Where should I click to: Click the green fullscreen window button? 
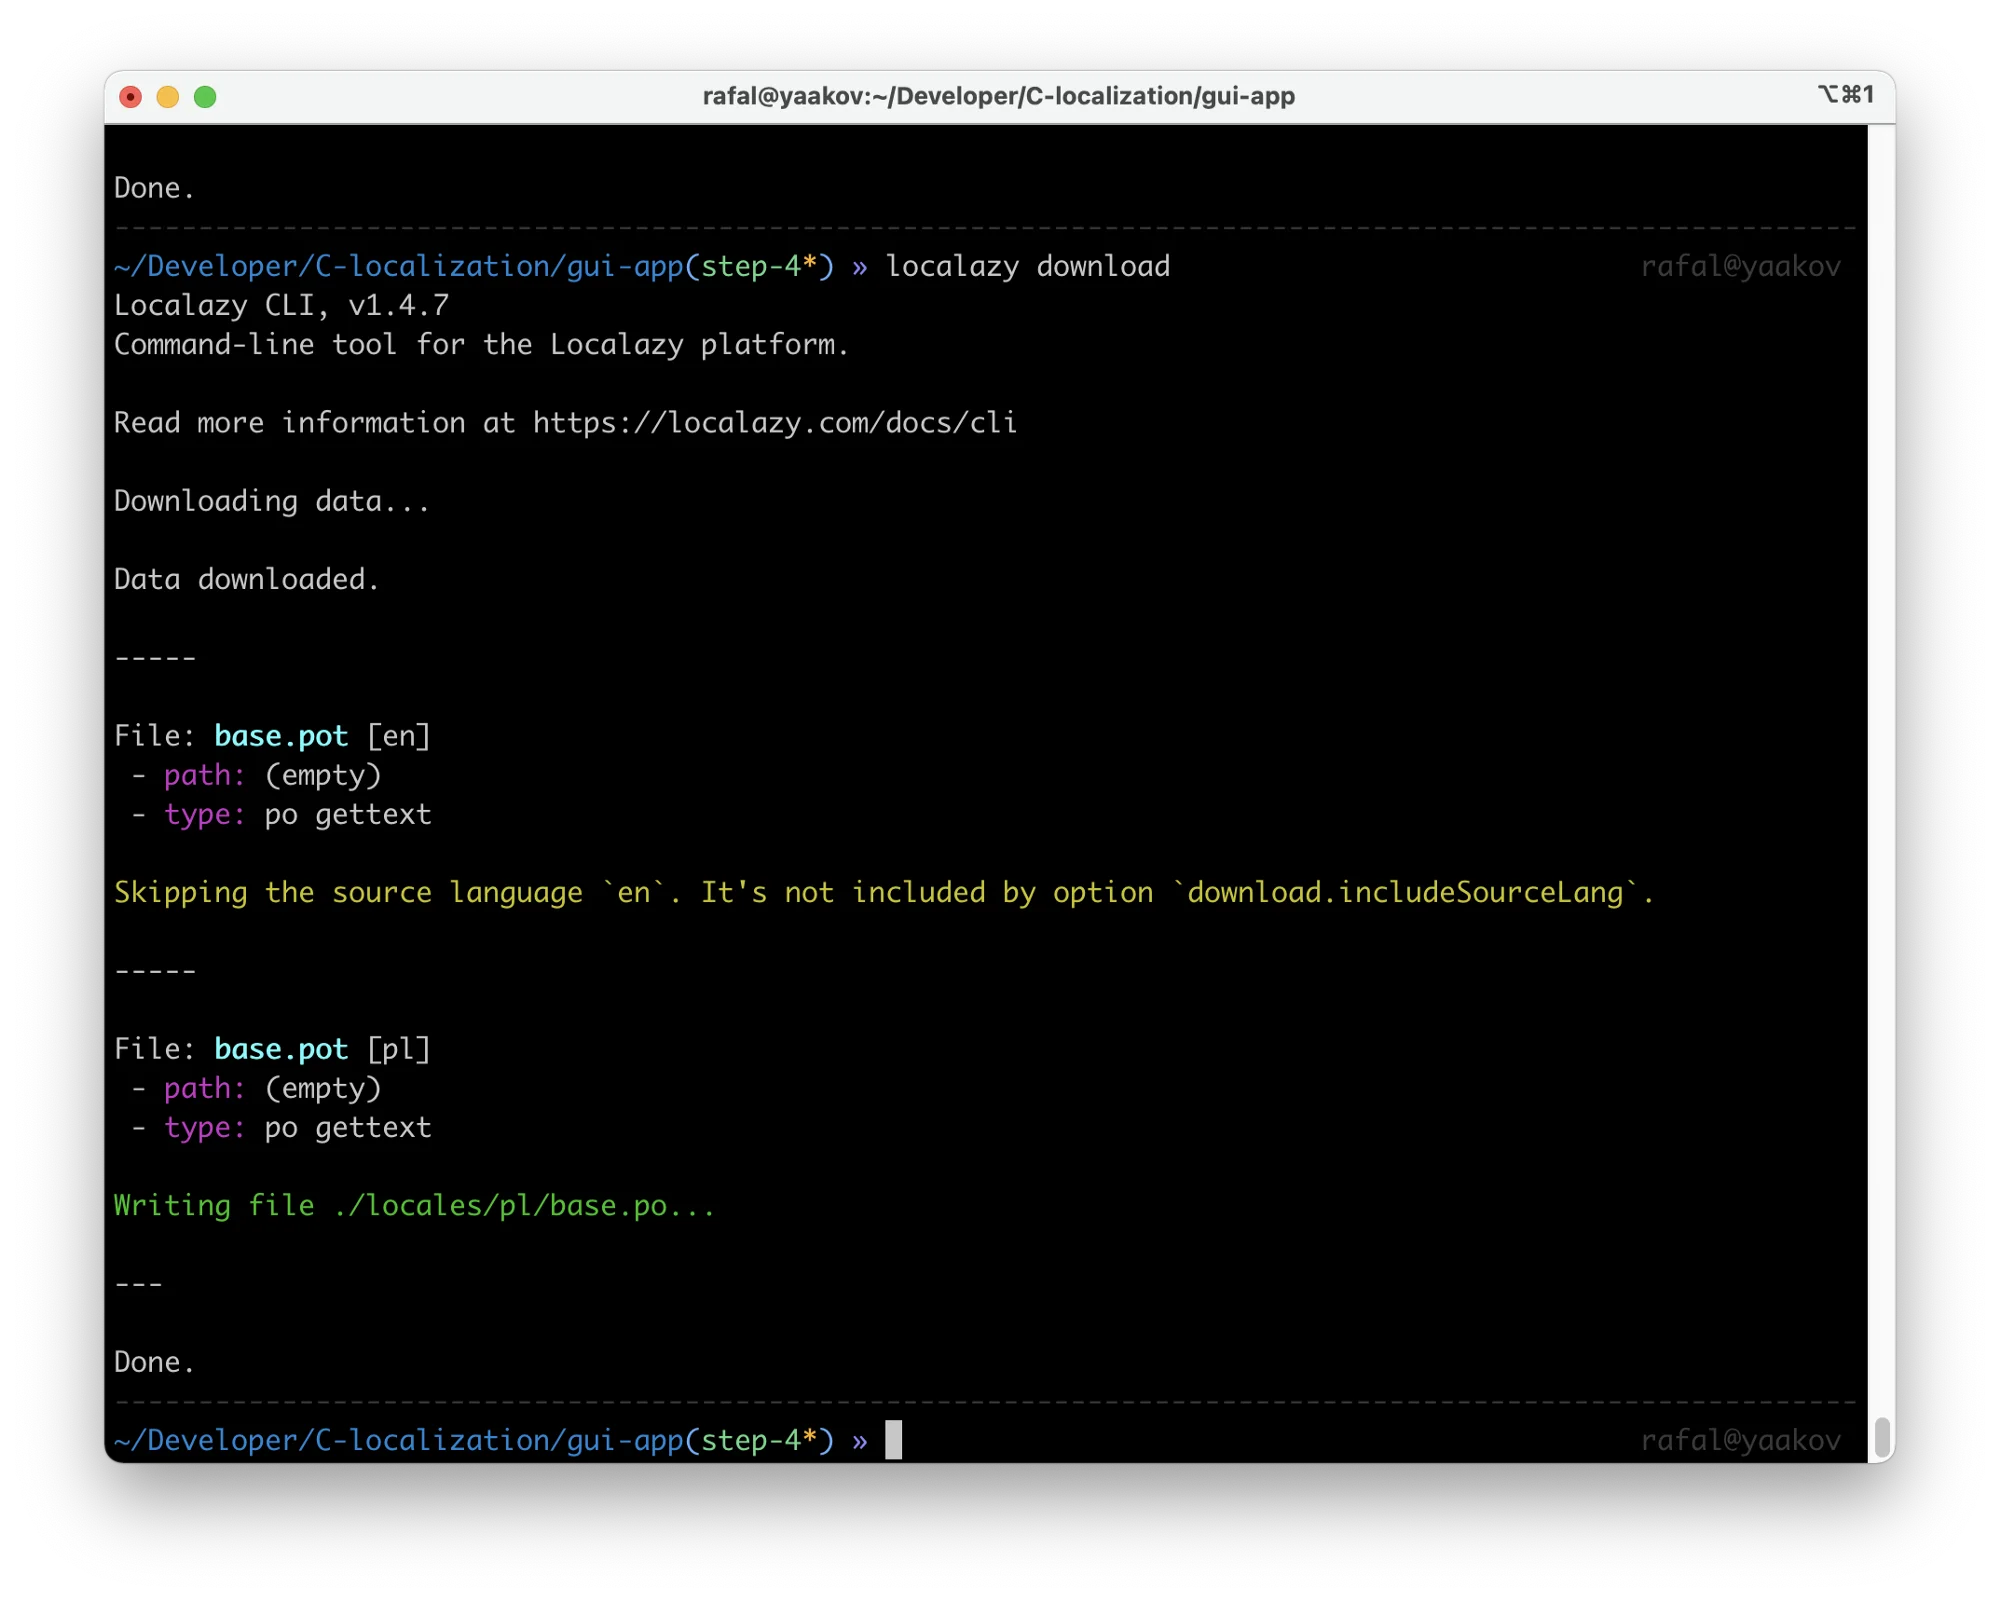click(205, 97)
